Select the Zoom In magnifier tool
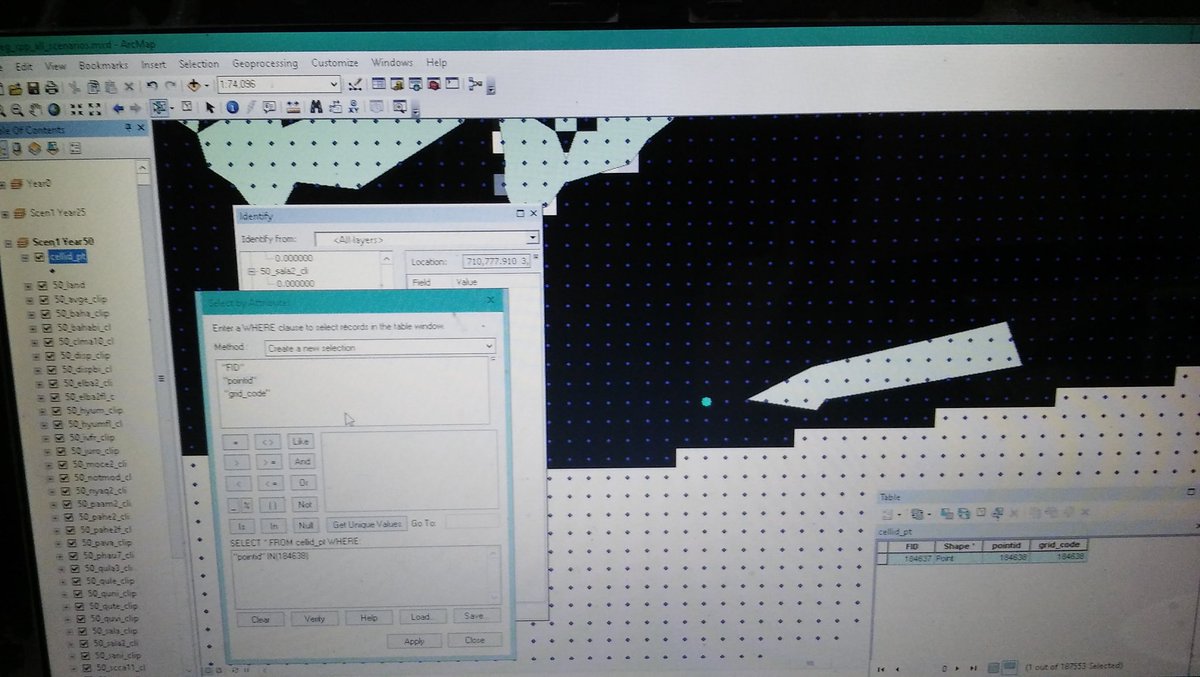The image size is (1200, 677). point(3,109)
